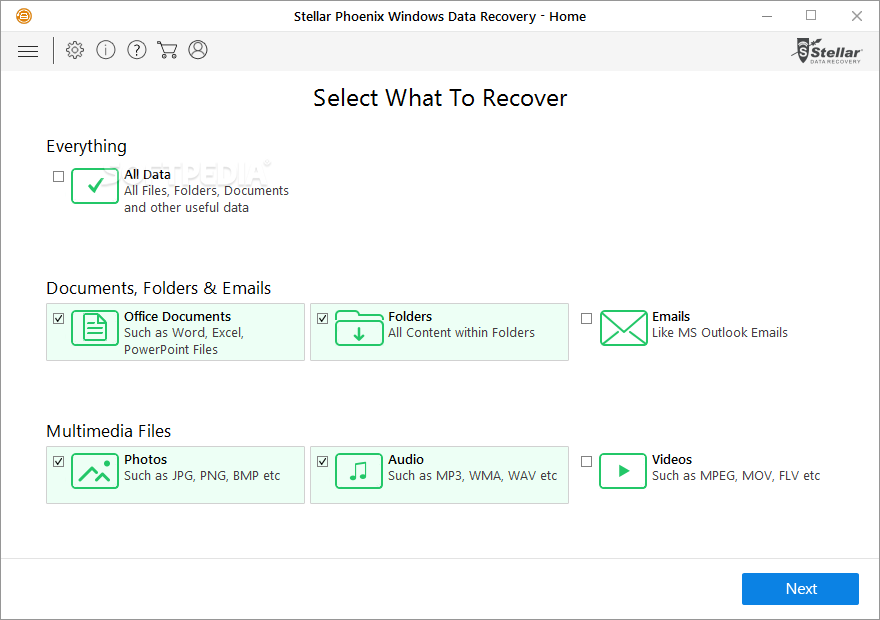
Task: Tick the Videos checkbox
Action: pos(586,462)
